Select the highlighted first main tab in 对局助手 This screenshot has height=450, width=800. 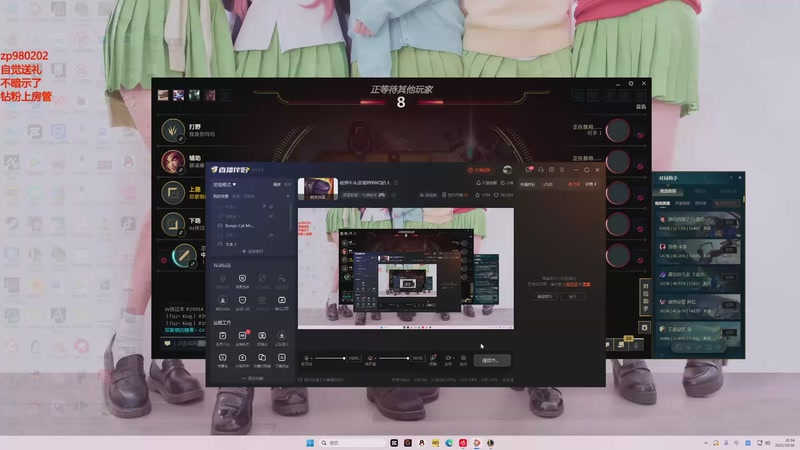coord(668,191)
